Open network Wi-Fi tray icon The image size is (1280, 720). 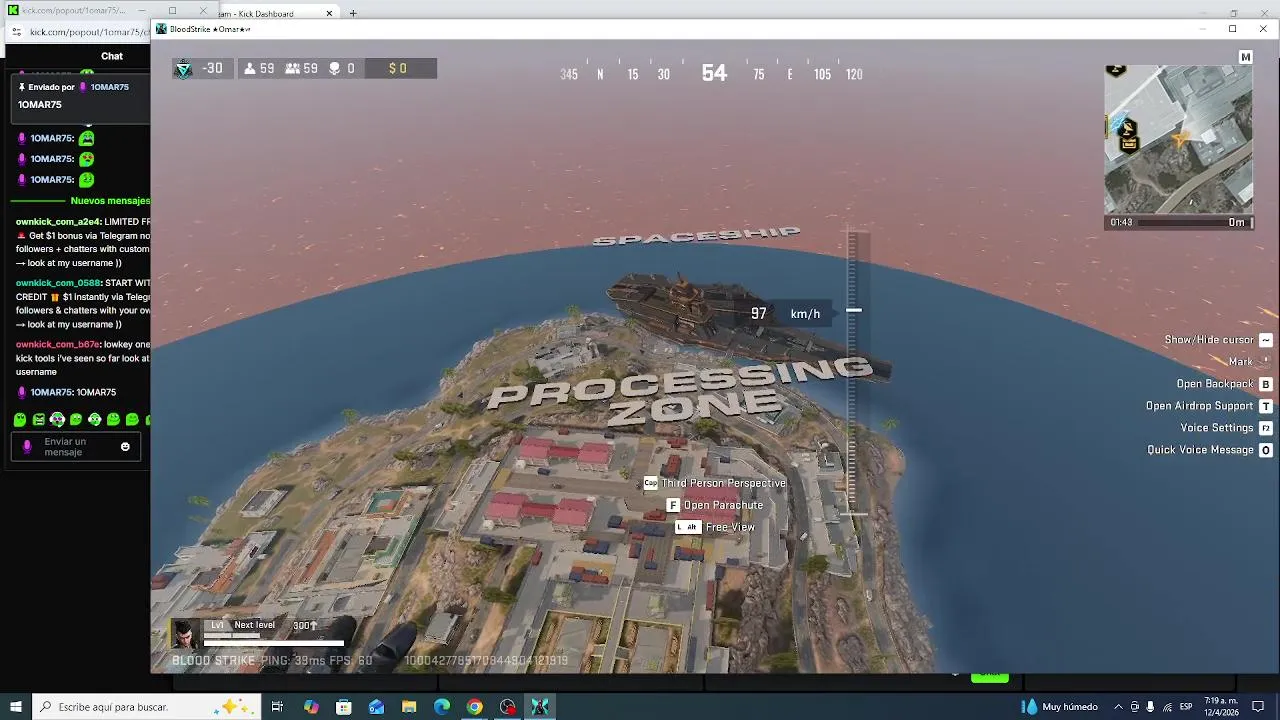pos(1167,707)
